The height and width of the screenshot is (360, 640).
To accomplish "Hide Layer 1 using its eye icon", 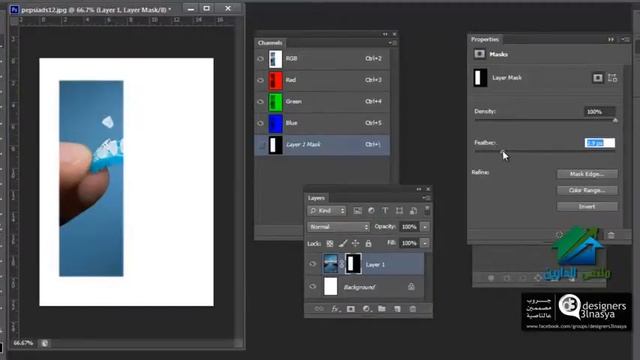I will pyautogui.click(x=313, y=264).
